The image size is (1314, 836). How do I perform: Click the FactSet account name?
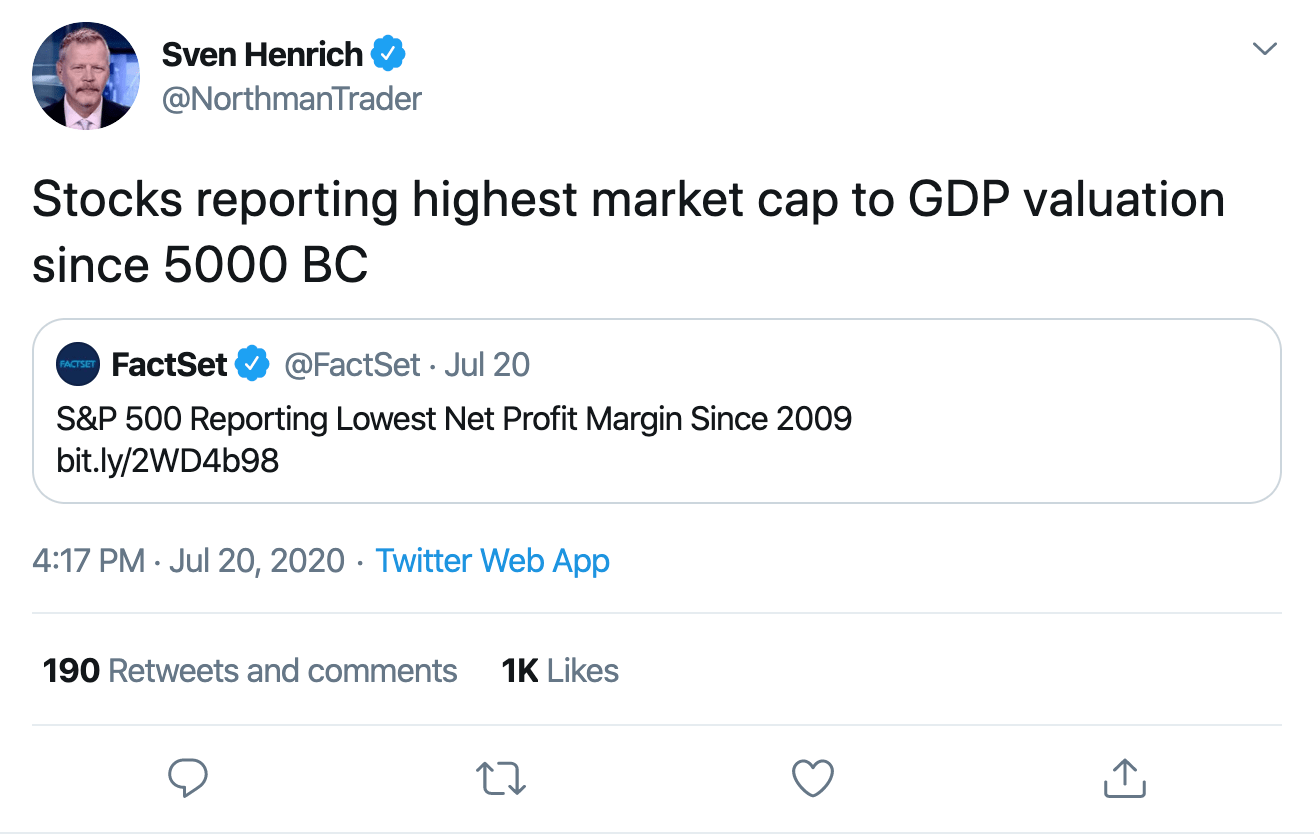pyautogui.click(x=170, y=365)
